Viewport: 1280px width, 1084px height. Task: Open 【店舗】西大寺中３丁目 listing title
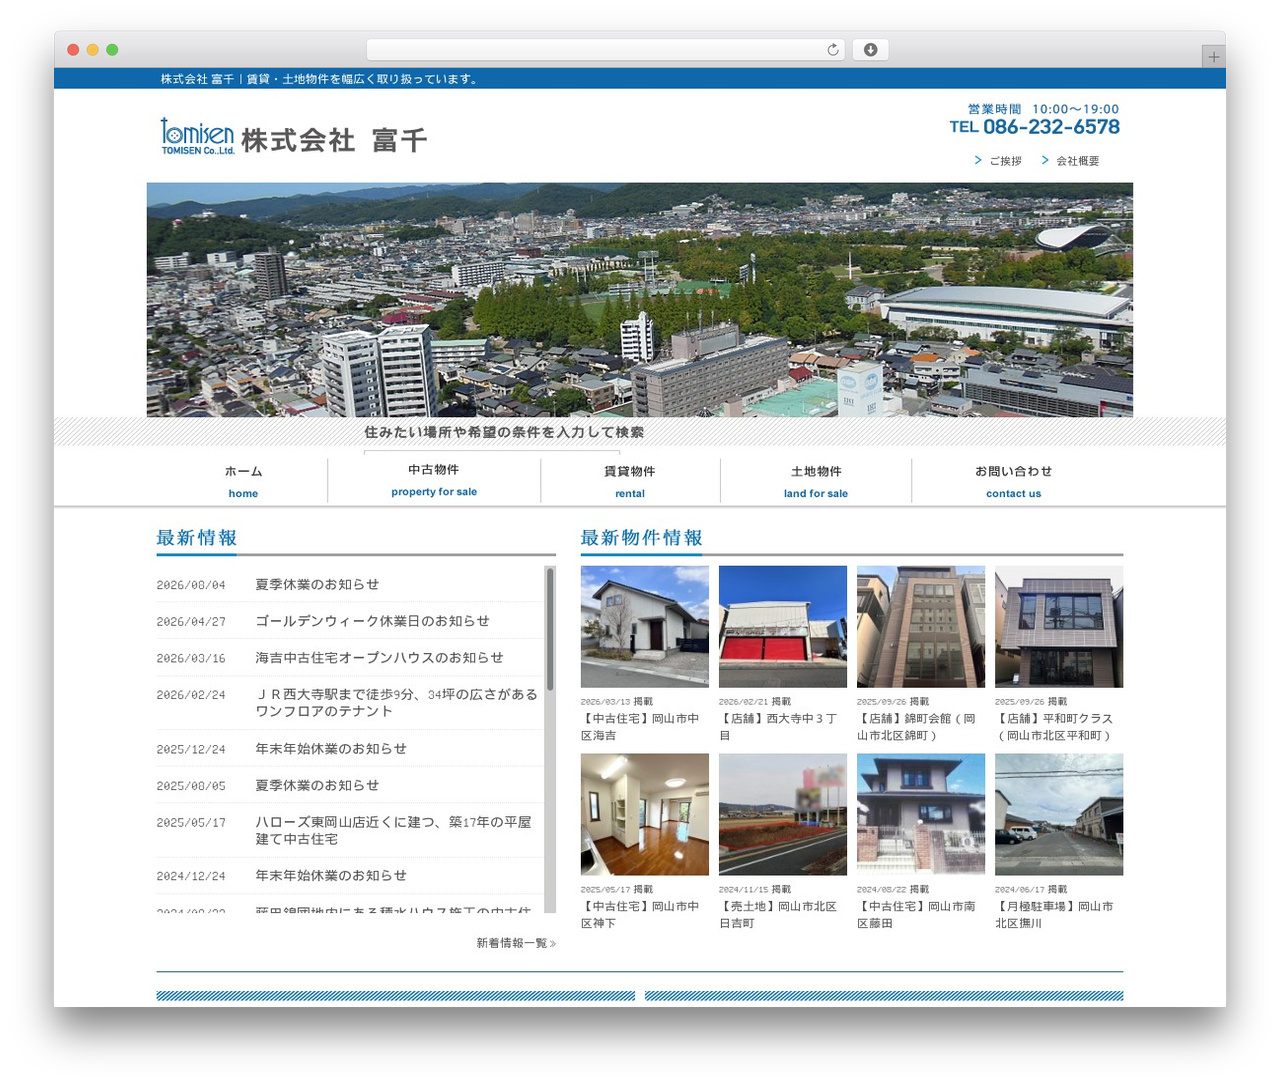(779, 727)
